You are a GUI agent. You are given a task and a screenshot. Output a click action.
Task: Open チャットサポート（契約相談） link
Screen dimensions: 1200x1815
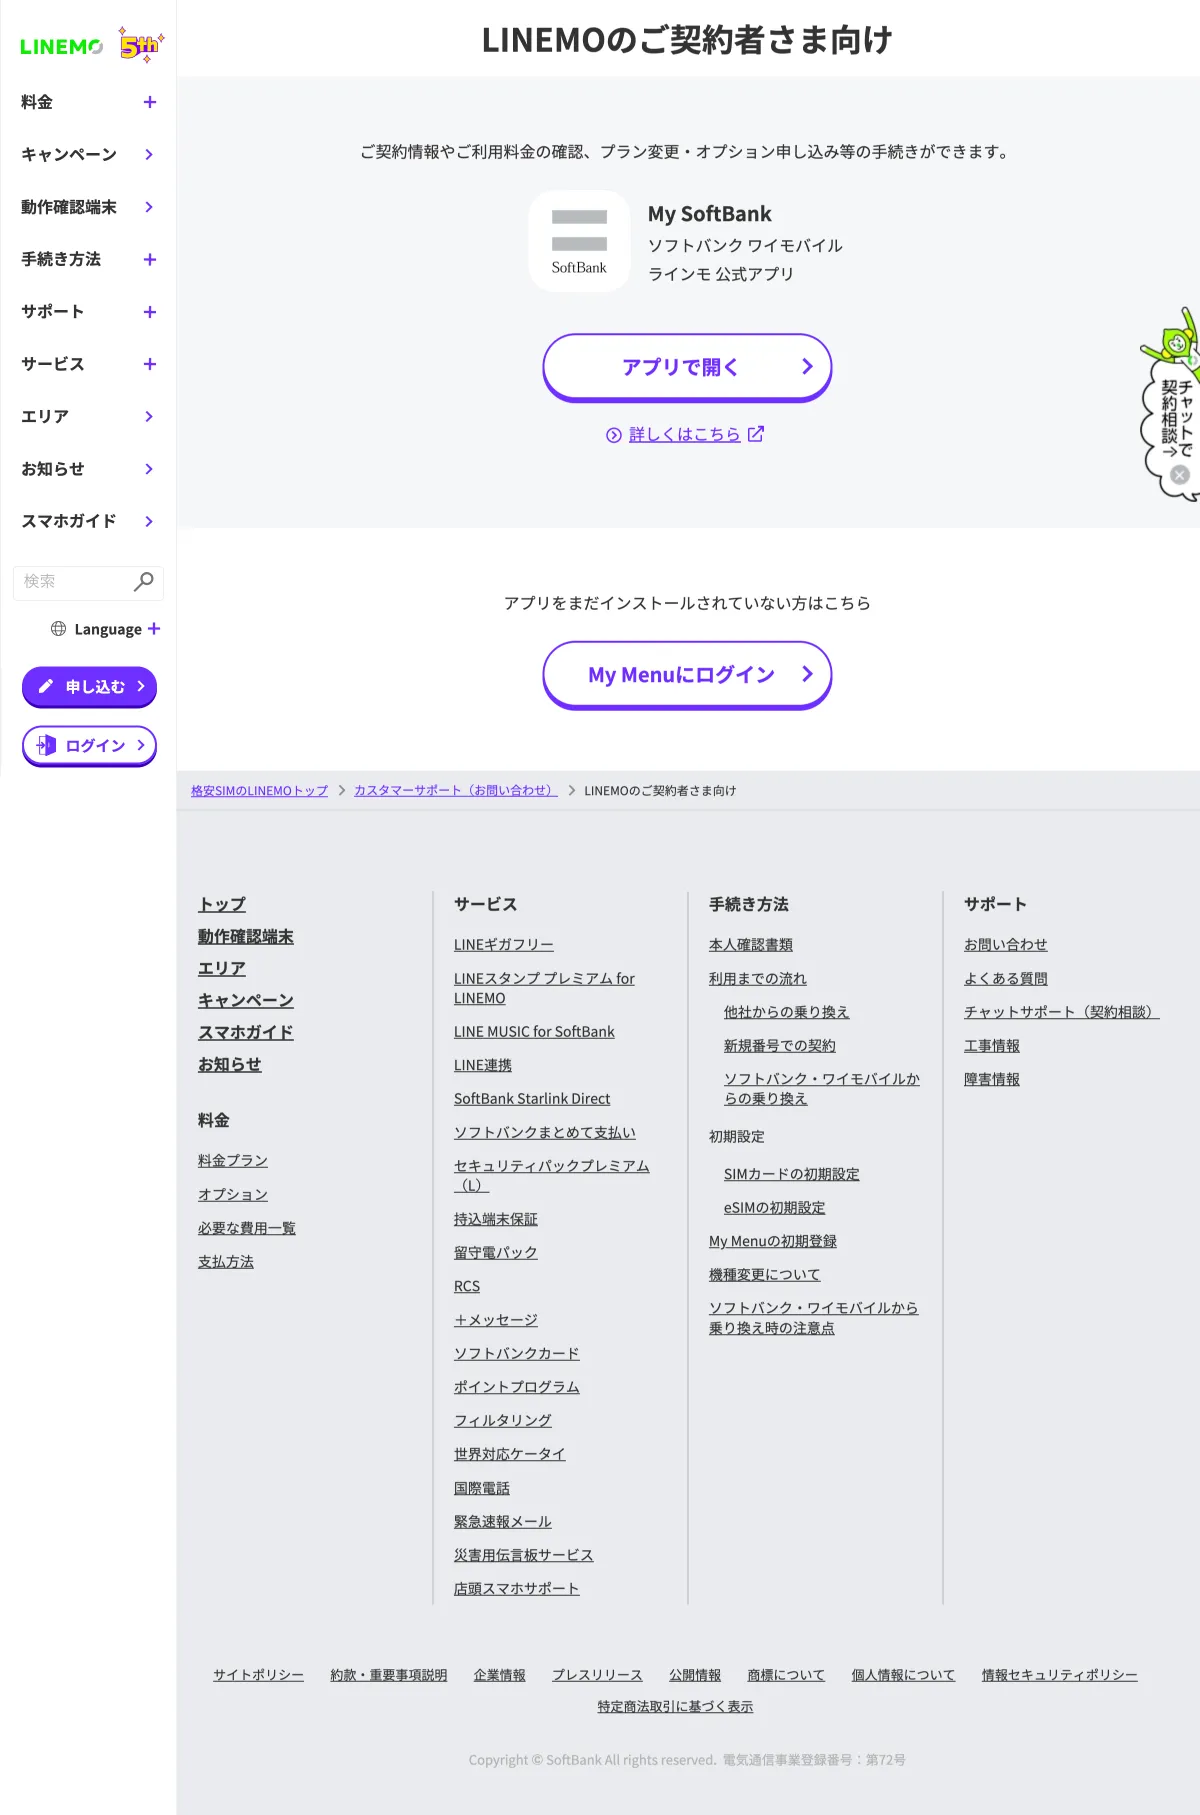pyautogui.click(x=1062, y=1012)
